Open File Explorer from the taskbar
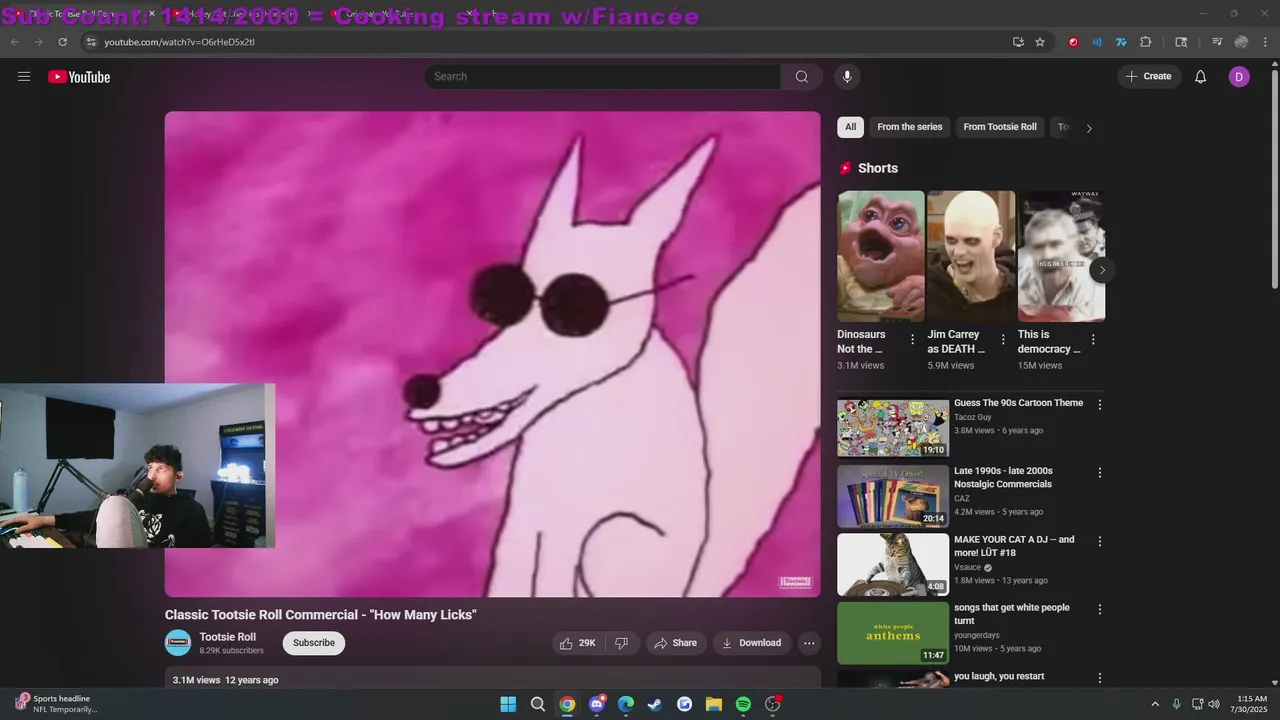1280x720 pixels. coord(714,704)
